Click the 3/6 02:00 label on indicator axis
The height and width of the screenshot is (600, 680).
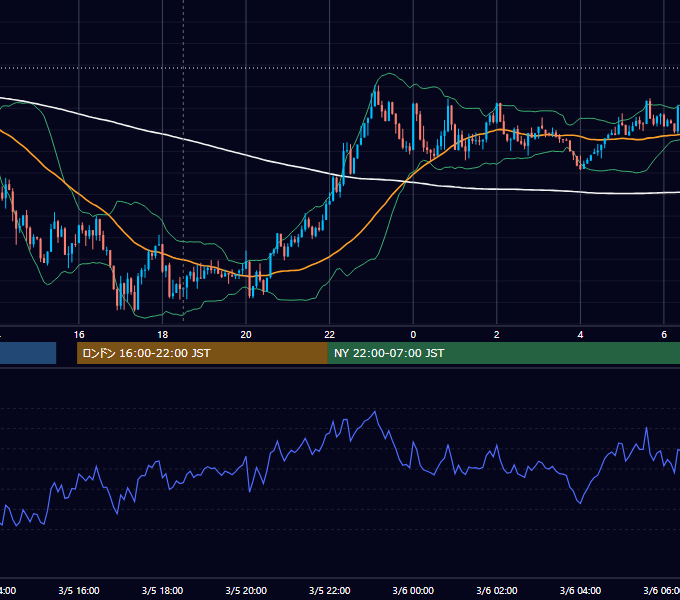click(x=497, y=590)
